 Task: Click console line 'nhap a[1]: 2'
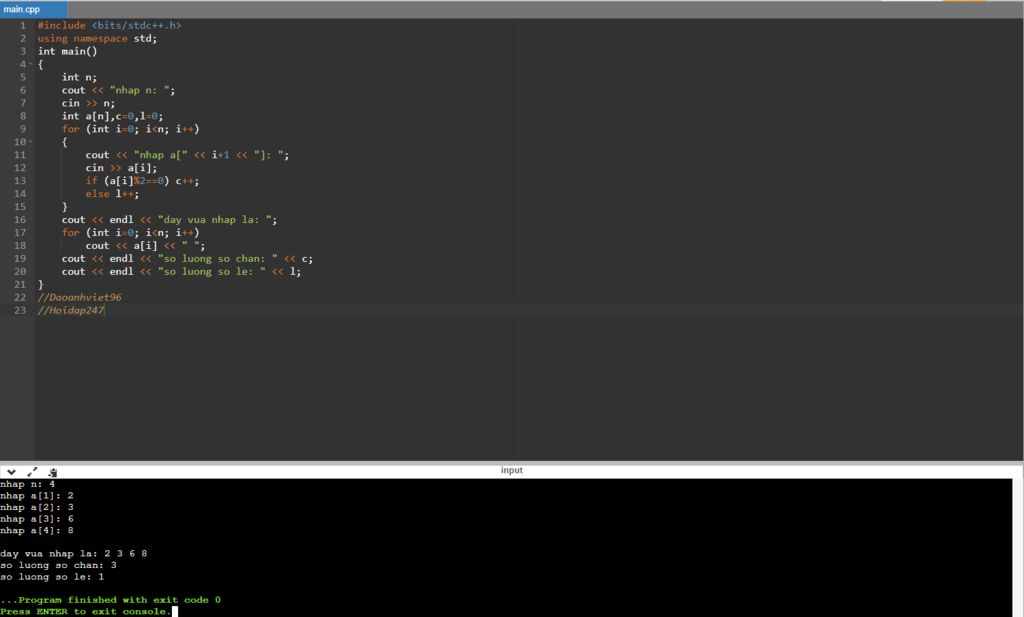37,496
